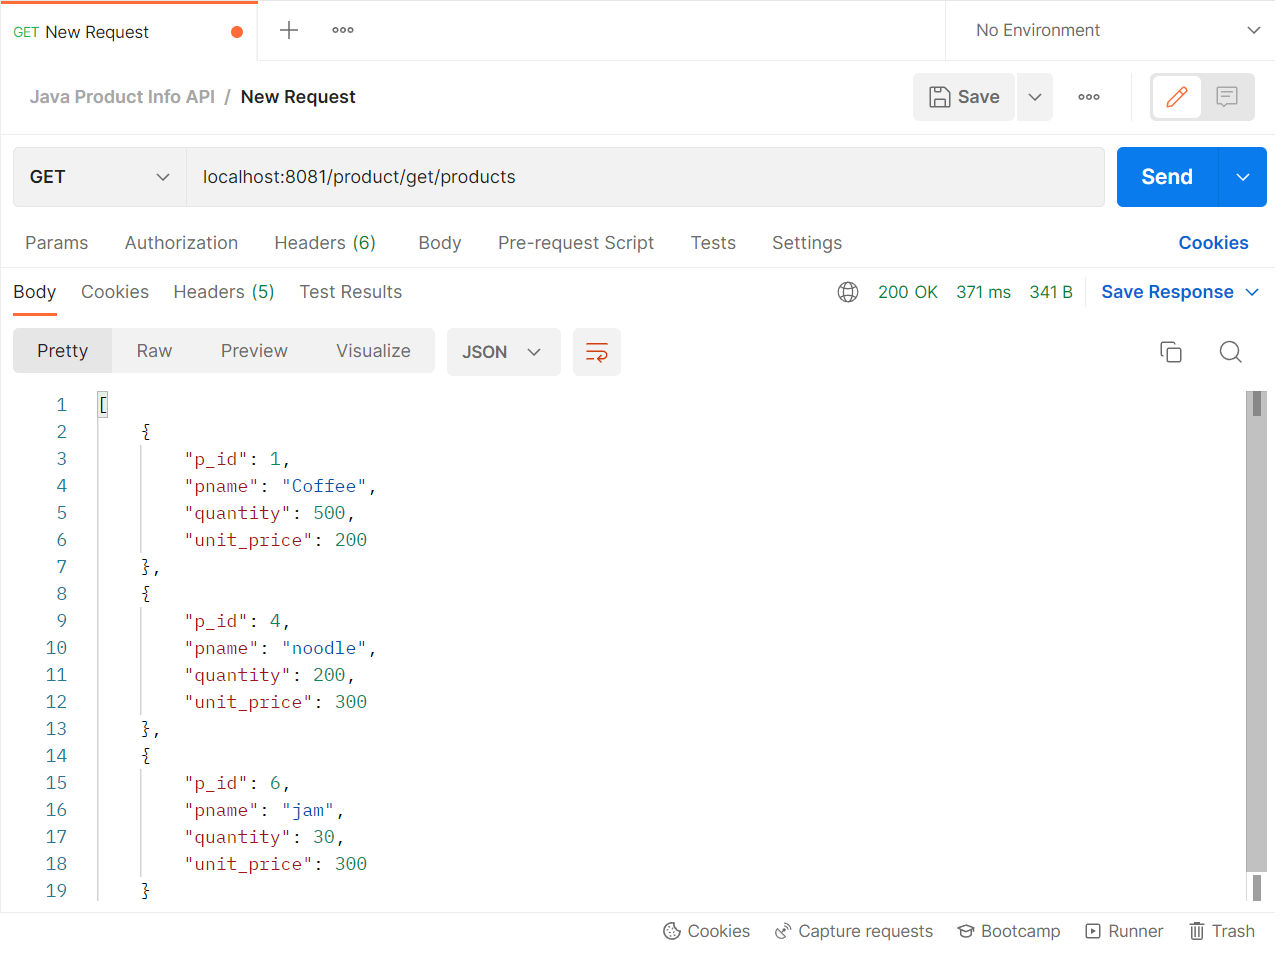View network information via the globe icon

point(848,292)
